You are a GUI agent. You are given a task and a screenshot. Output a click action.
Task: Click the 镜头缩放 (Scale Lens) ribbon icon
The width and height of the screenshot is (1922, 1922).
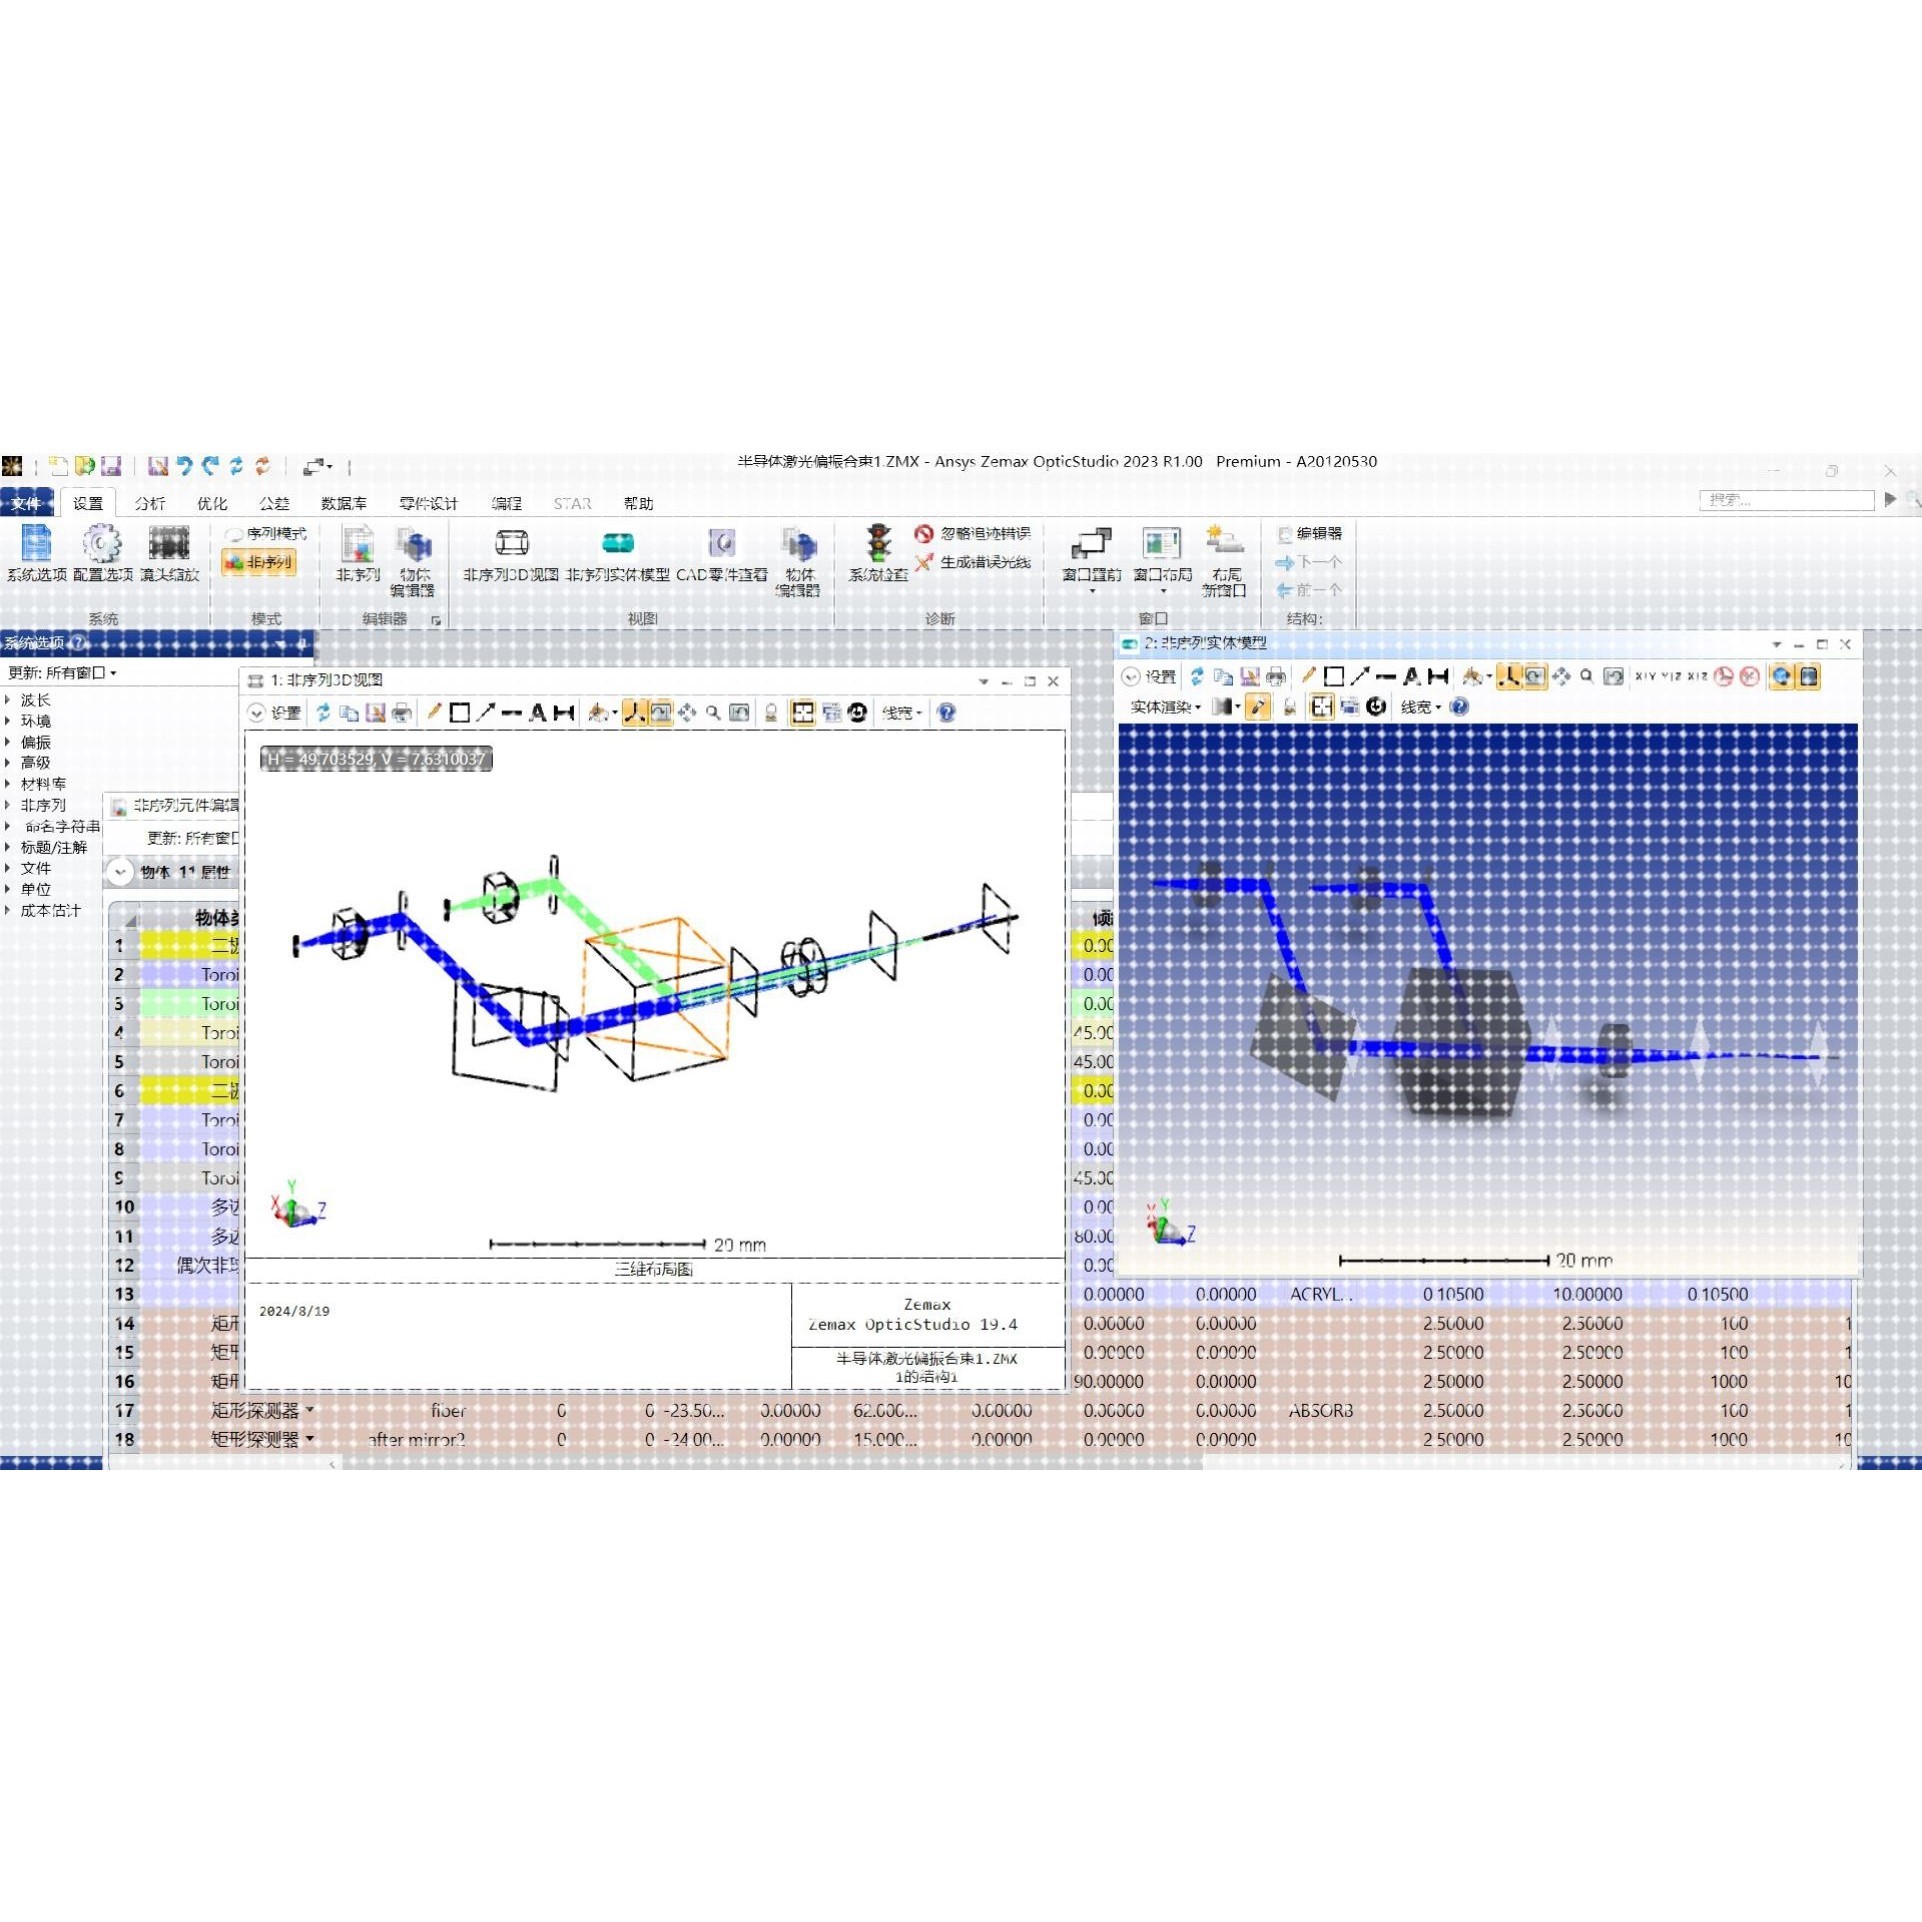point(169,553)
